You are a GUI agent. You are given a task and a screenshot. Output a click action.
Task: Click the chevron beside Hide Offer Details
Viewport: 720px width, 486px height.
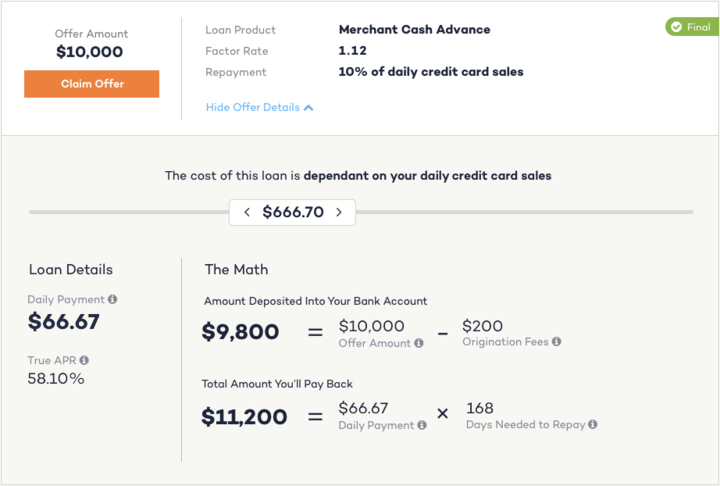coord(309,108)
